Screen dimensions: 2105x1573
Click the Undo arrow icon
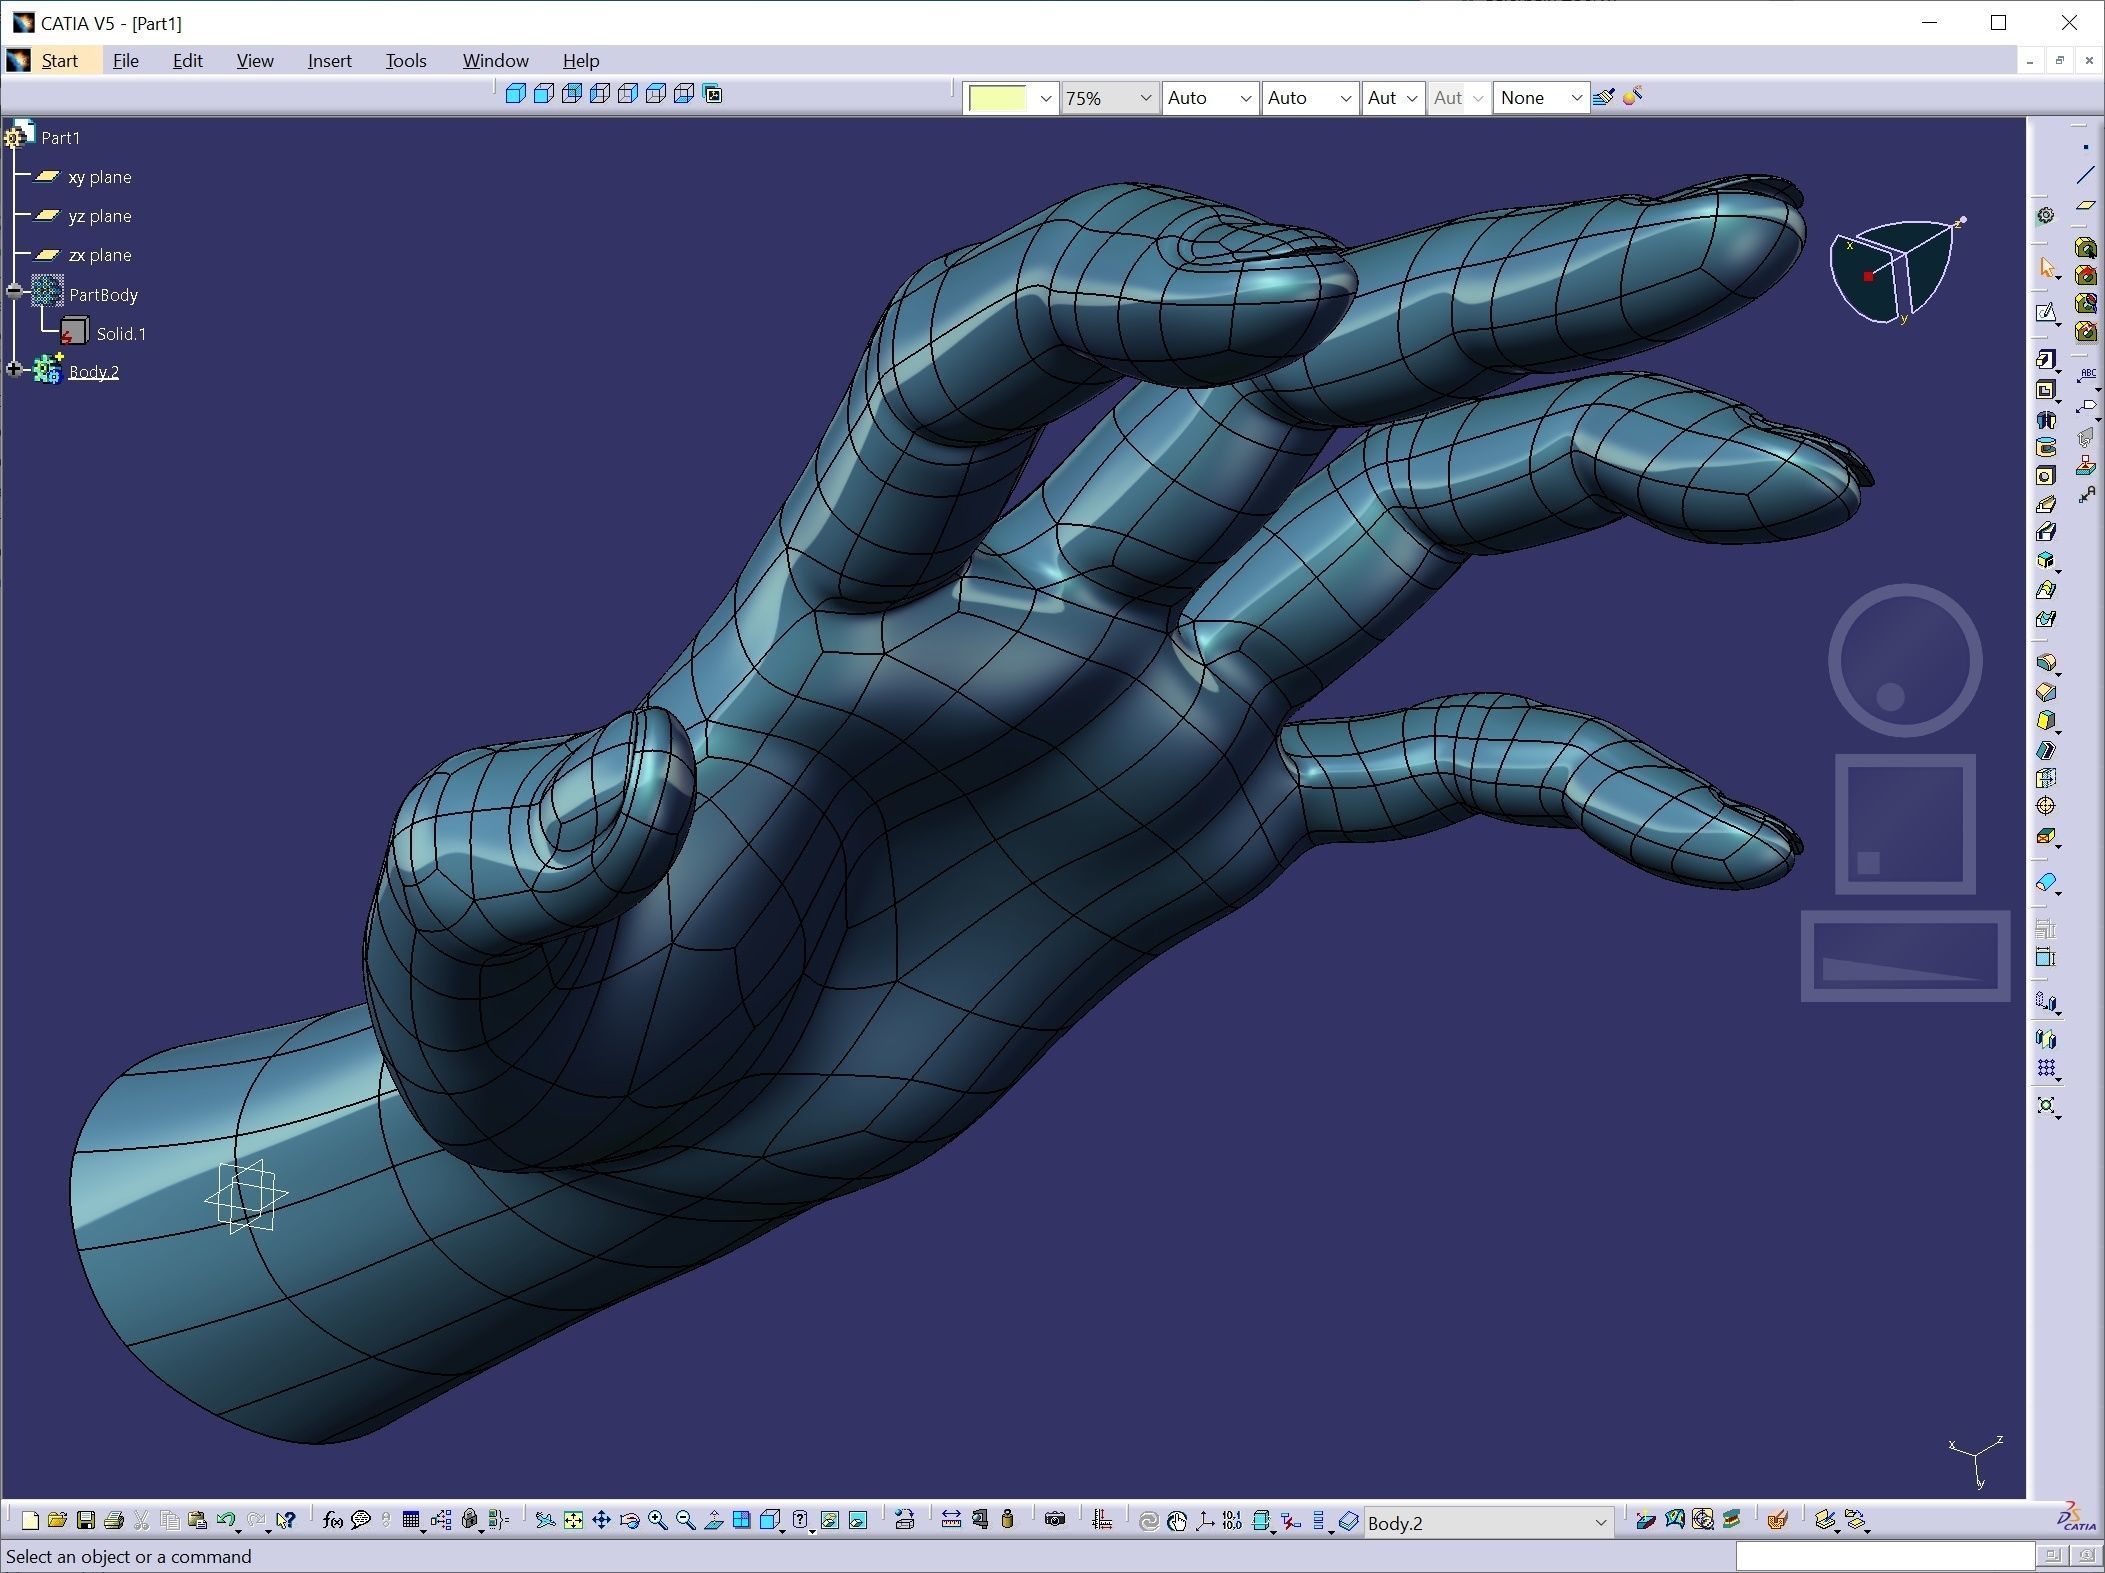pos(226,1521)
